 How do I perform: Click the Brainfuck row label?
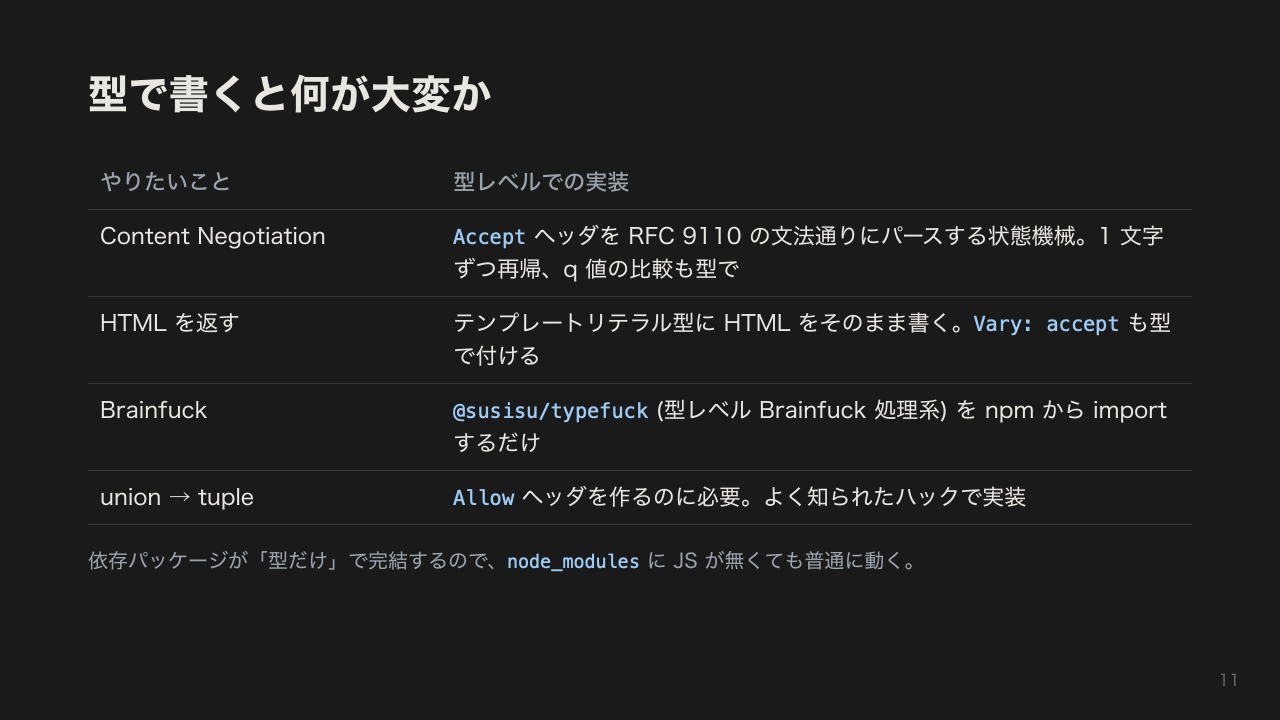click(153, 410)
